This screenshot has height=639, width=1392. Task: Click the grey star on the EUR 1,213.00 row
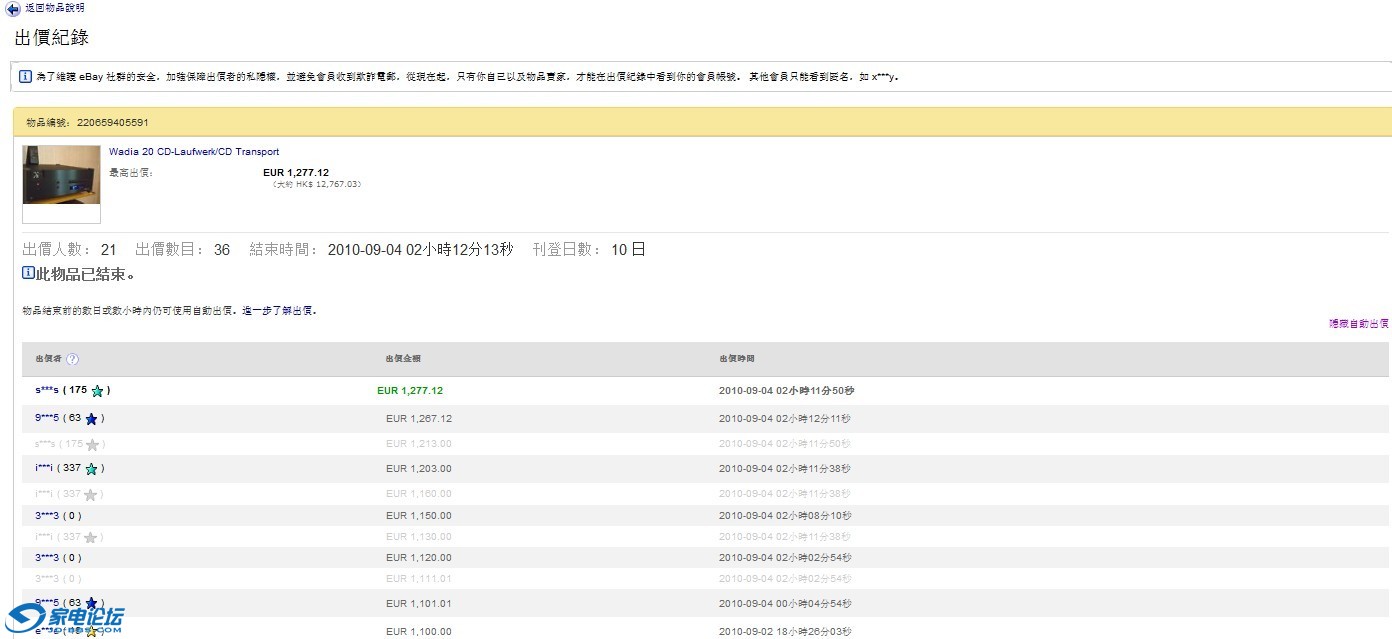point(93,445)
